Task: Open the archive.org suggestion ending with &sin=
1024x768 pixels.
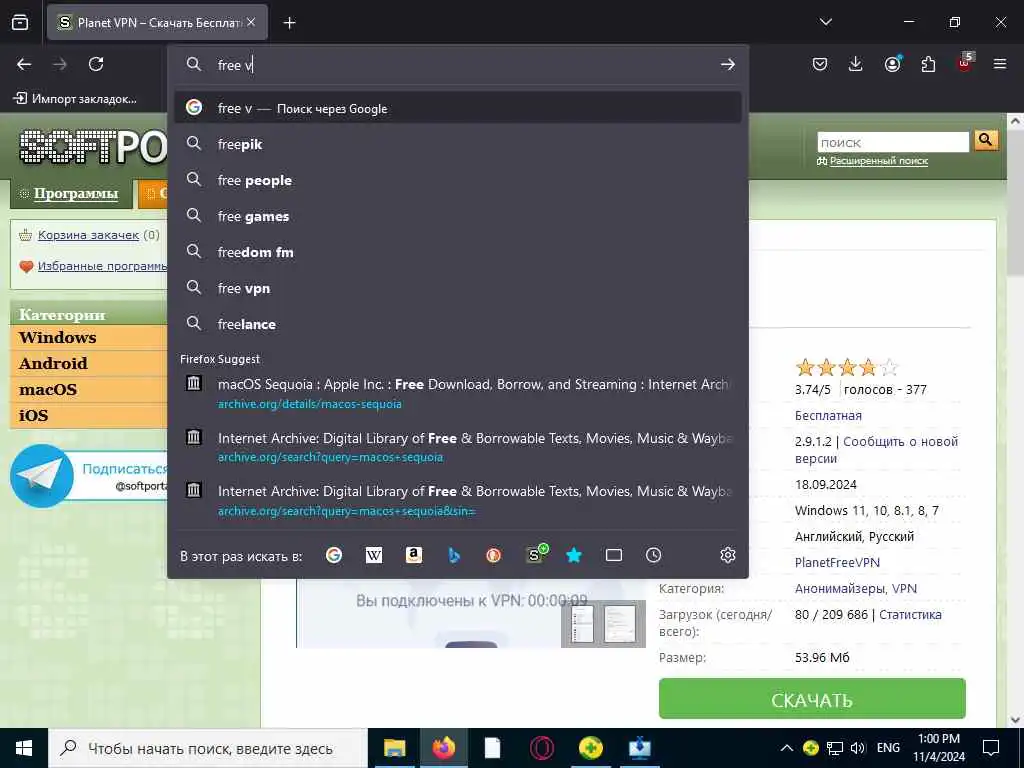Action: [458, 500]
